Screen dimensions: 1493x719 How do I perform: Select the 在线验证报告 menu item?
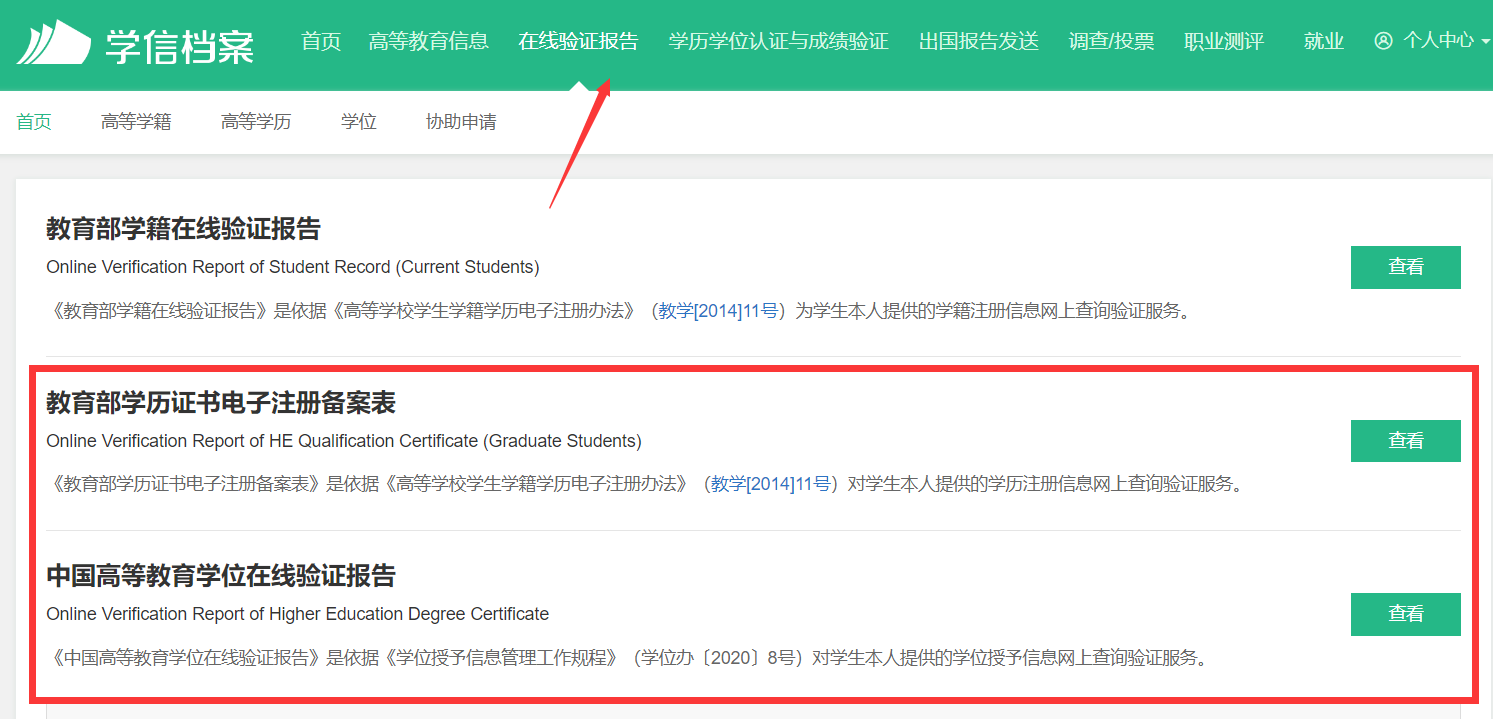[578, 41]
